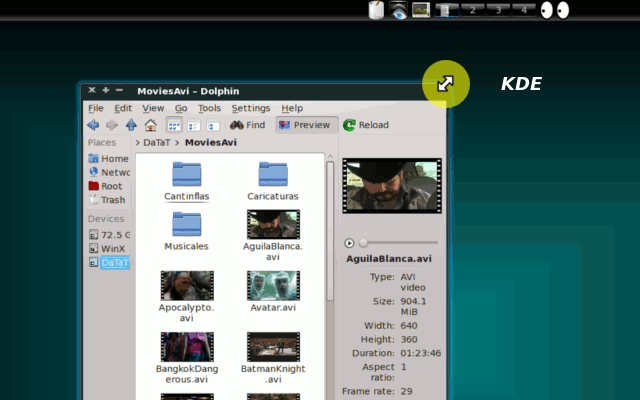Click the Dolphin window title bar text

coord(188,91)
